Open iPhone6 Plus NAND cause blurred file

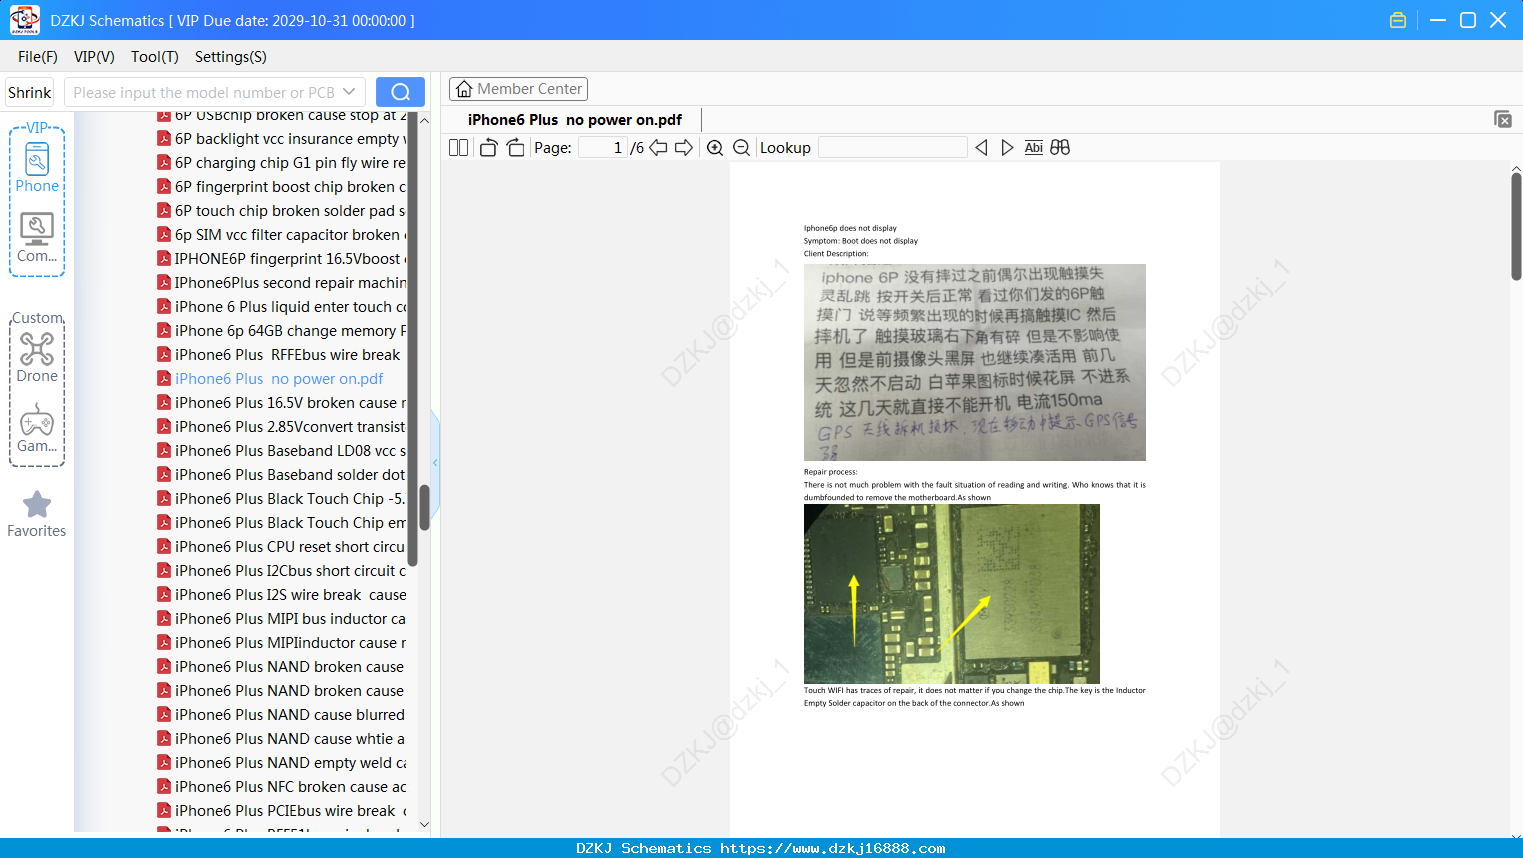[290, 715]
